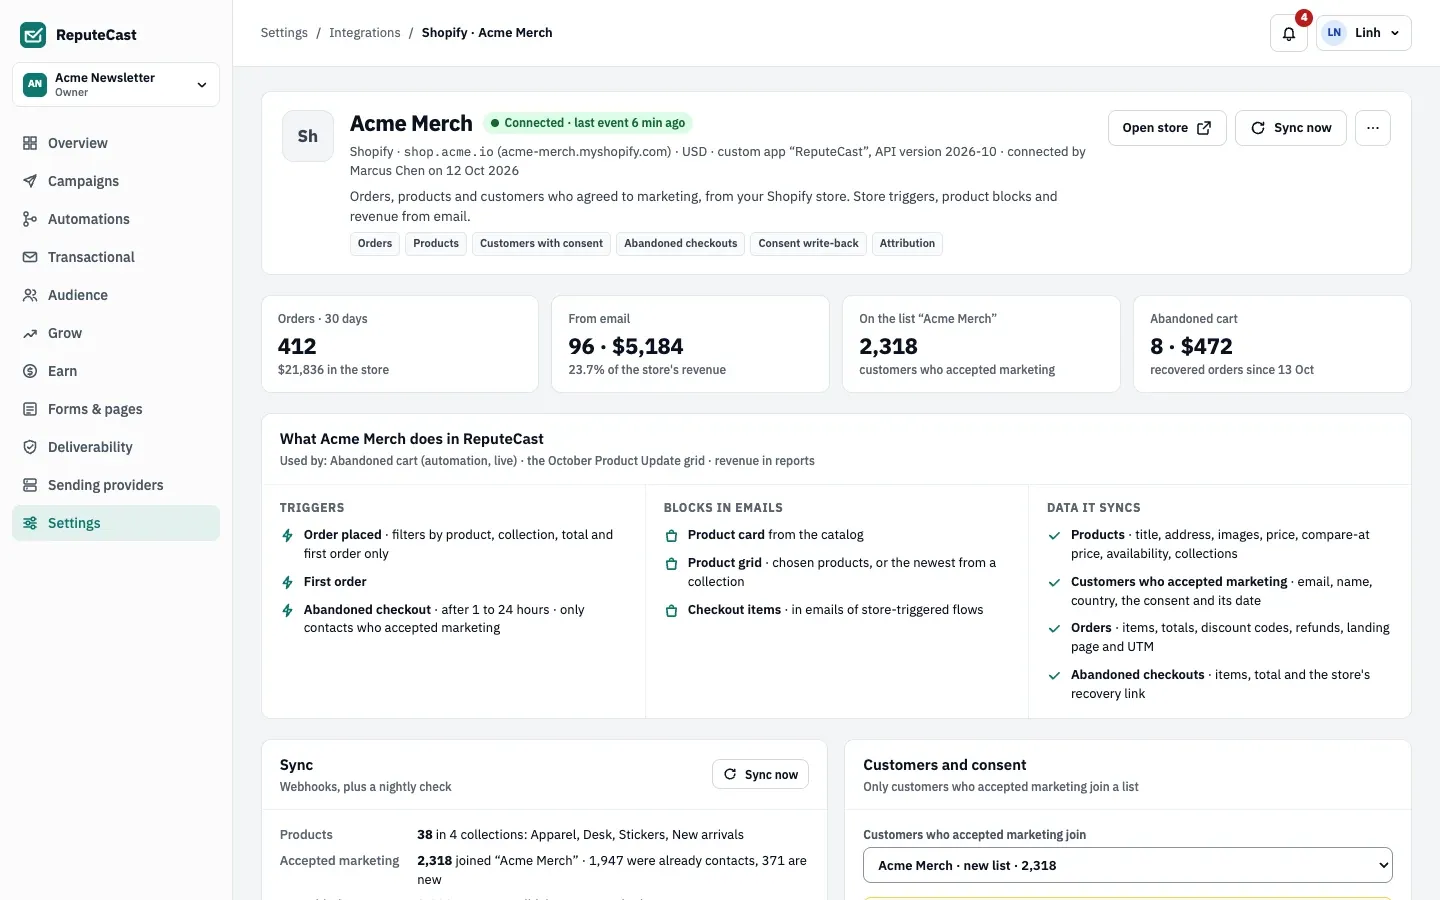
Task: Open Campaigns via its paper-plane icon
Action: 30,181
